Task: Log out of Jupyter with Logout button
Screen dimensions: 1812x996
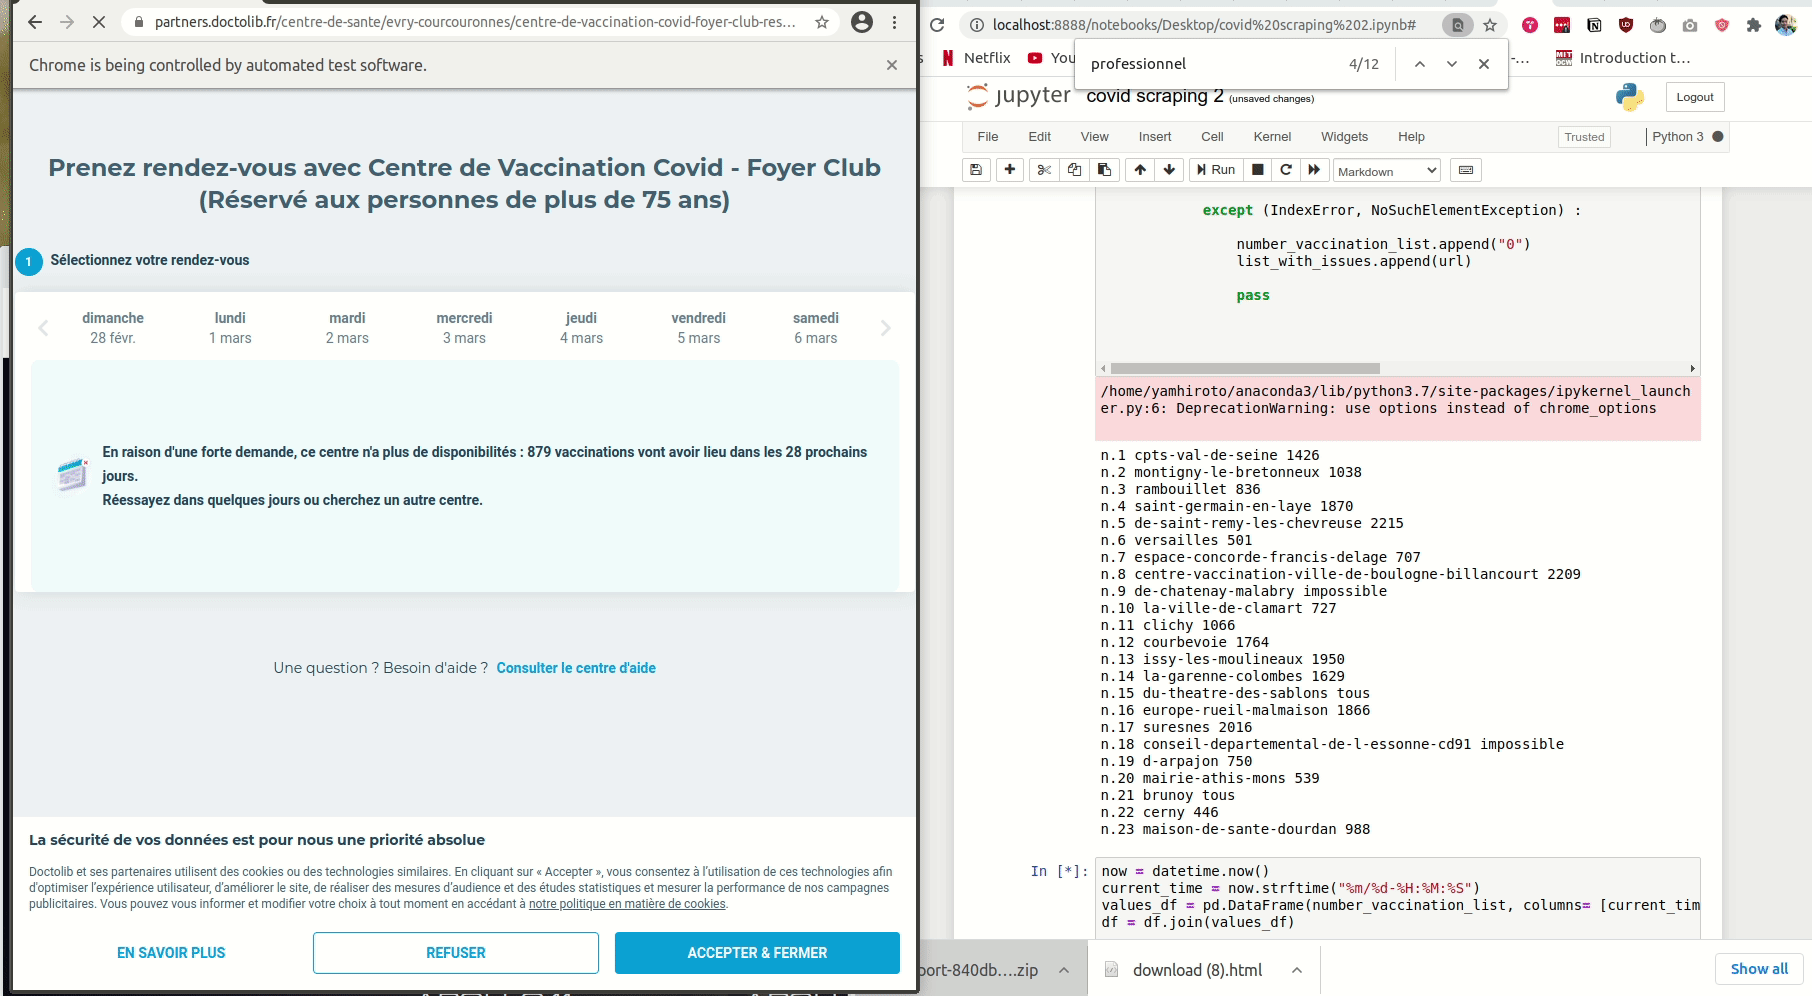Action: (1695, 97)
